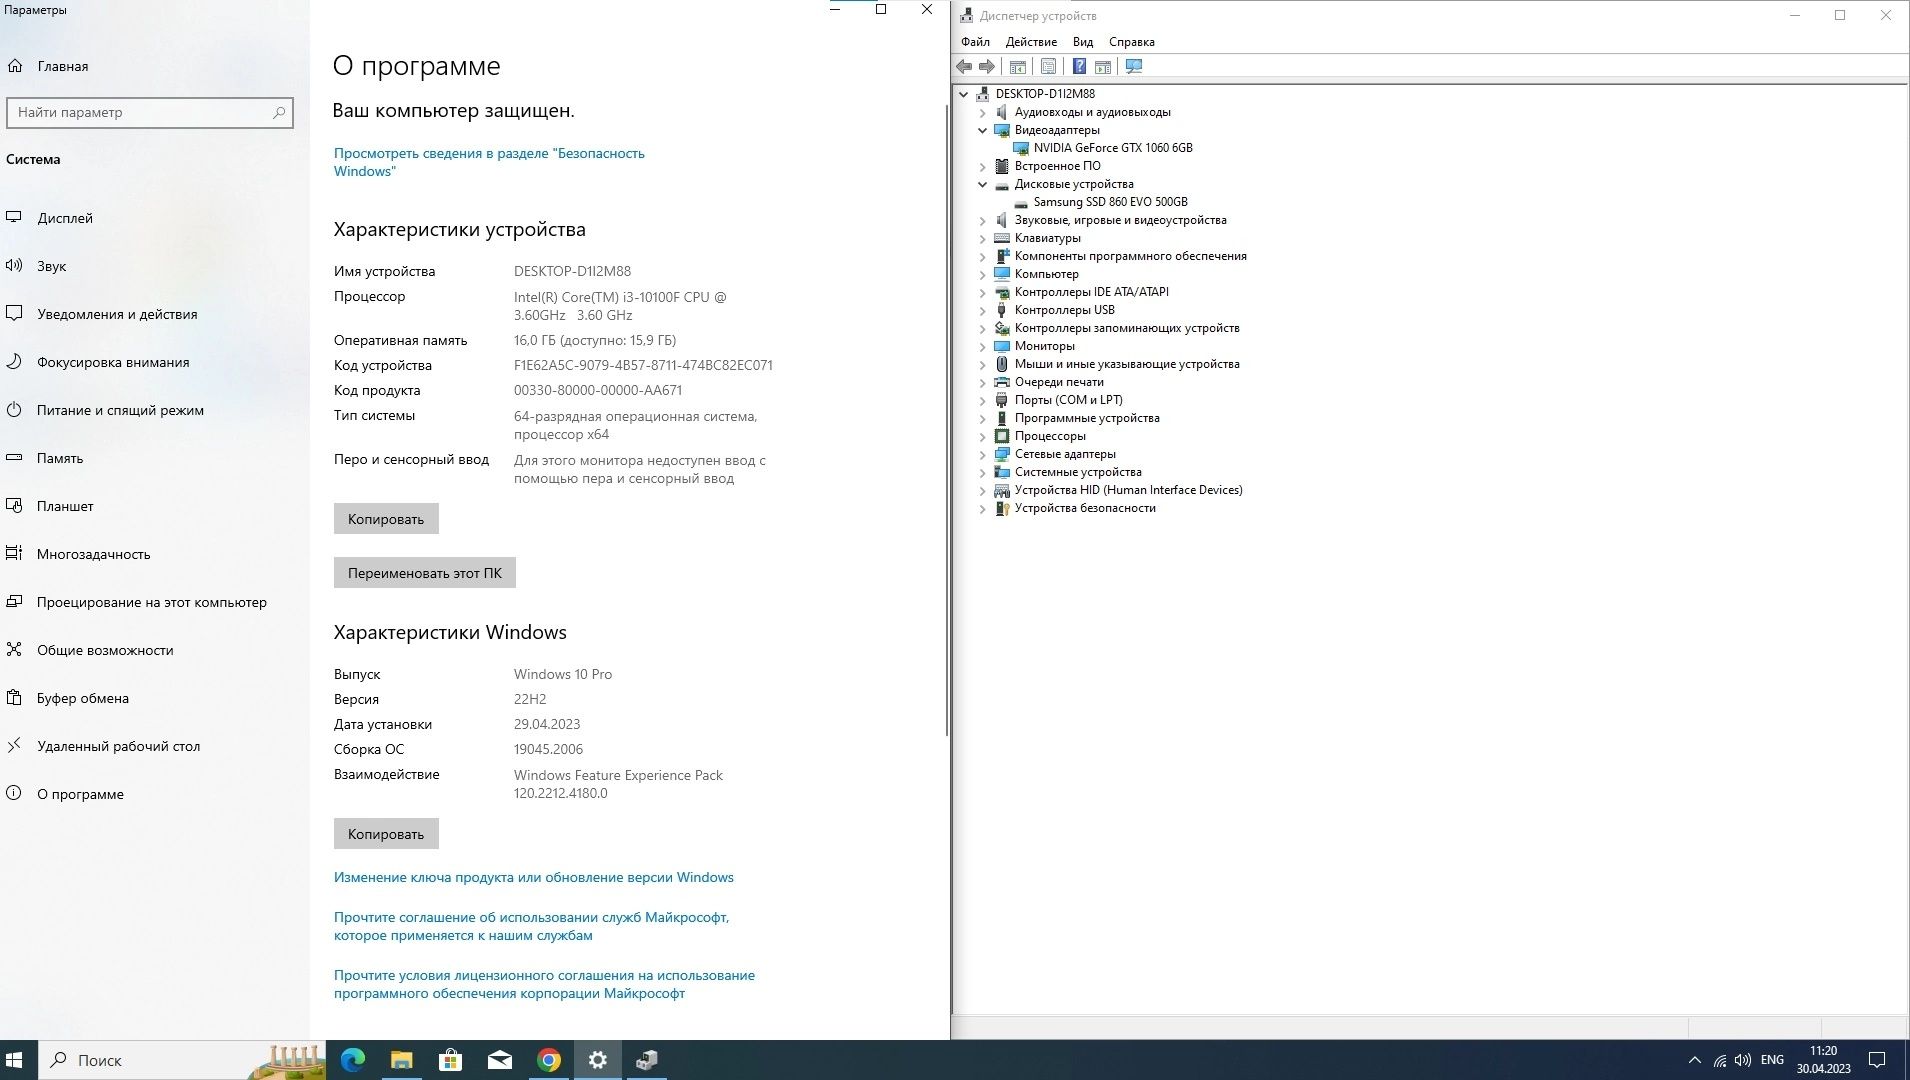Open Питание и спящий режим settings
The height and width of the screenshot is (1080, 1910).
click(120, 410)
